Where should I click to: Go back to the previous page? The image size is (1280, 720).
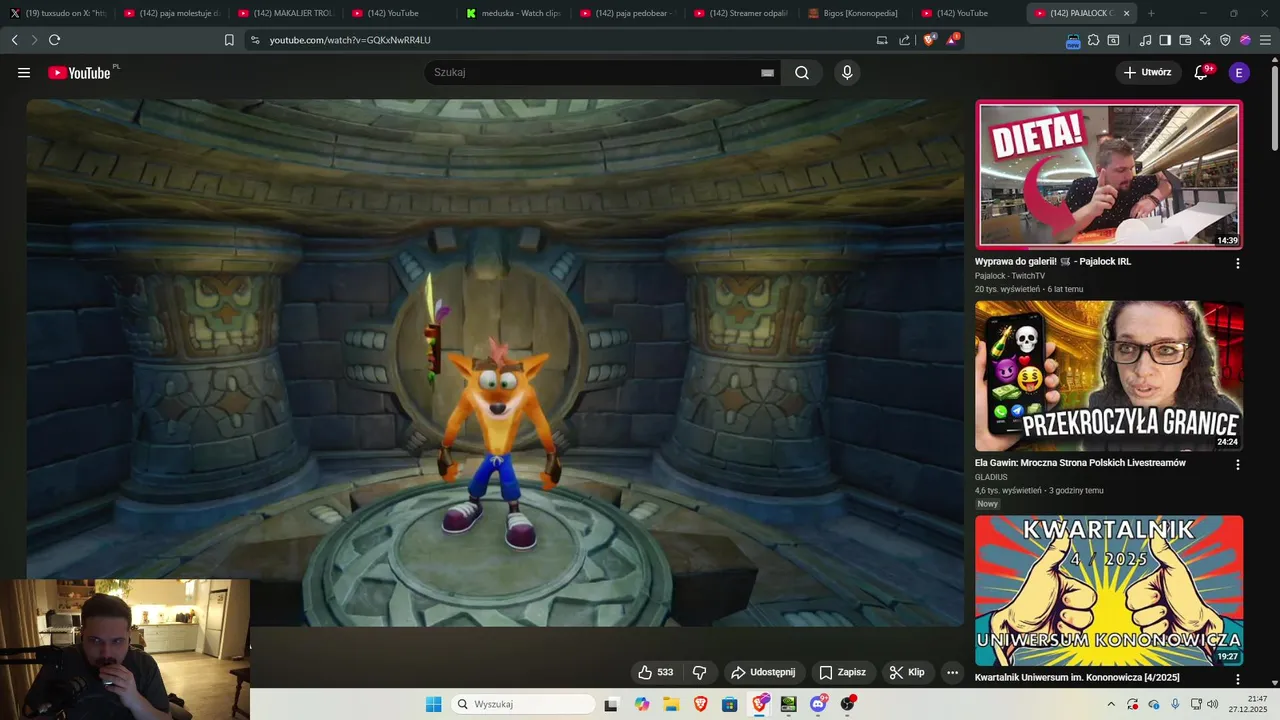(x=14, y=40)
